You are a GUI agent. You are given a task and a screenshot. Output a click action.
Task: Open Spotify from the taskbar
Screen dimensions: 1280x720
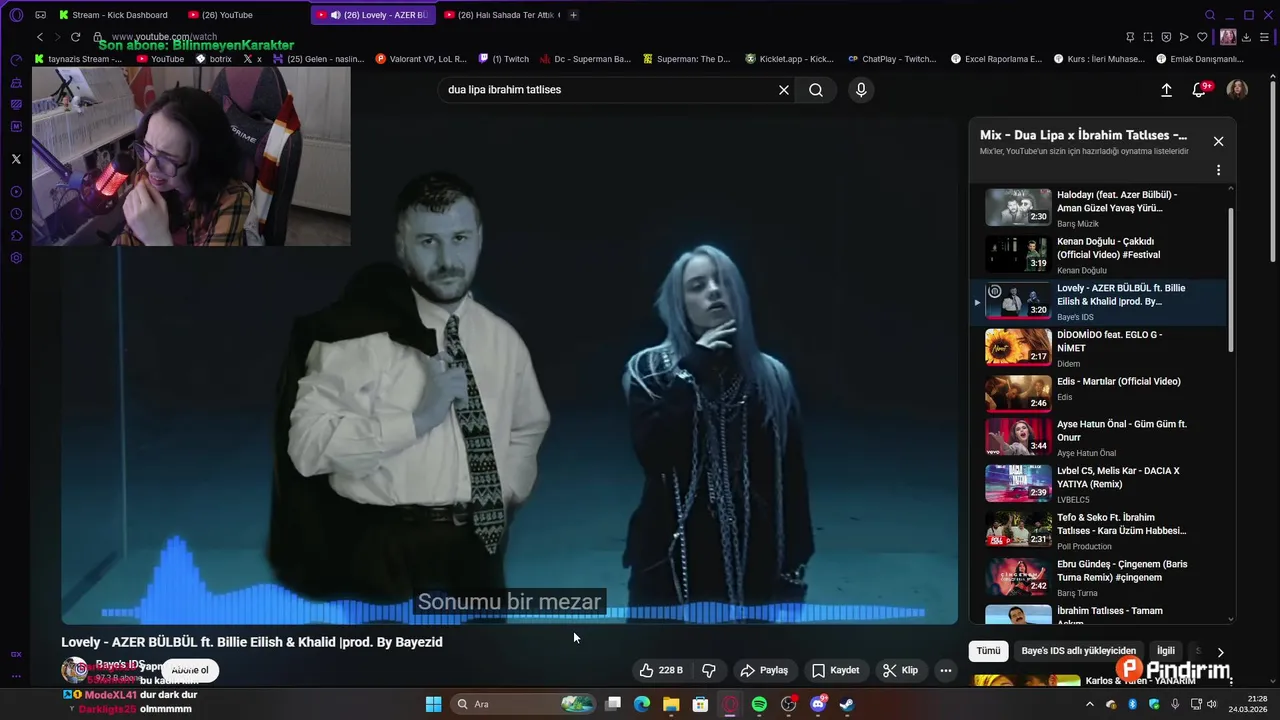pyautogui.click(x=759, y=704)
